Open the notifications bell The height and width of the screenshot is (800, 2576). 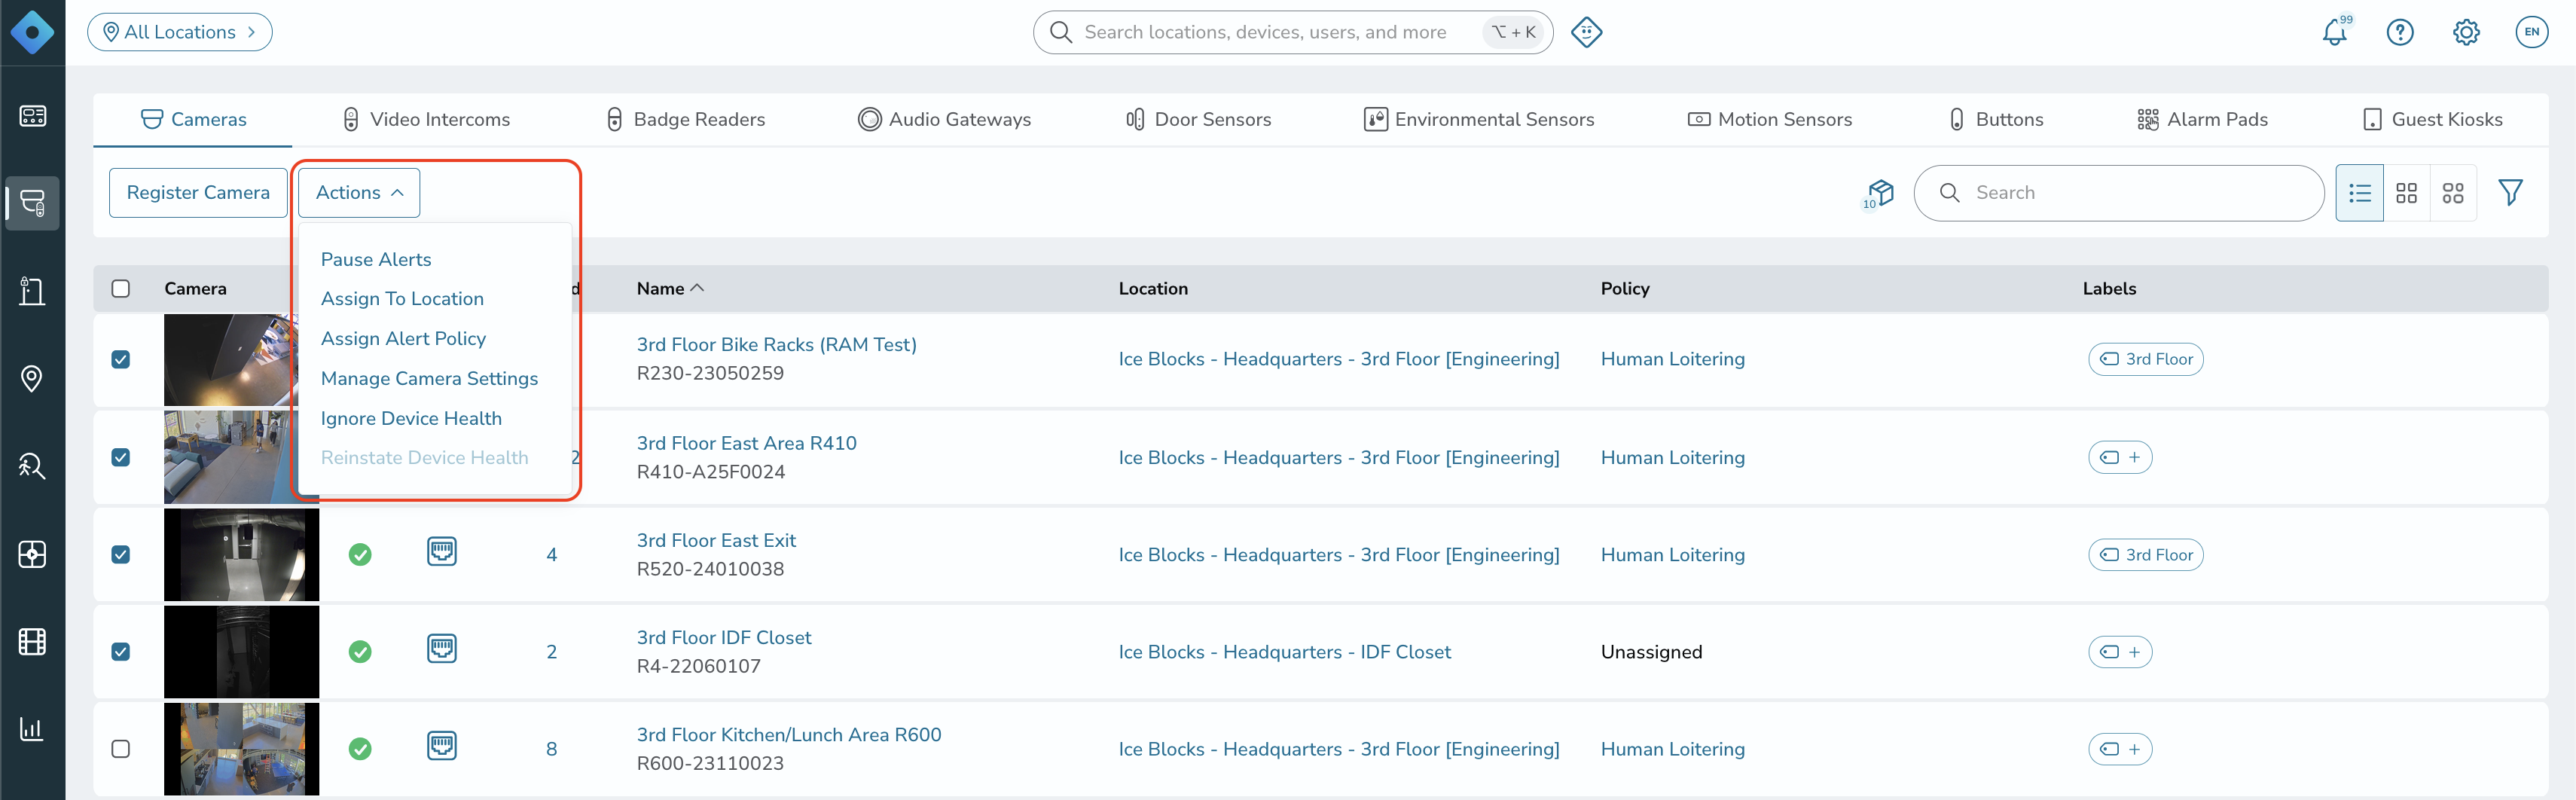(x=2334, y=32)
